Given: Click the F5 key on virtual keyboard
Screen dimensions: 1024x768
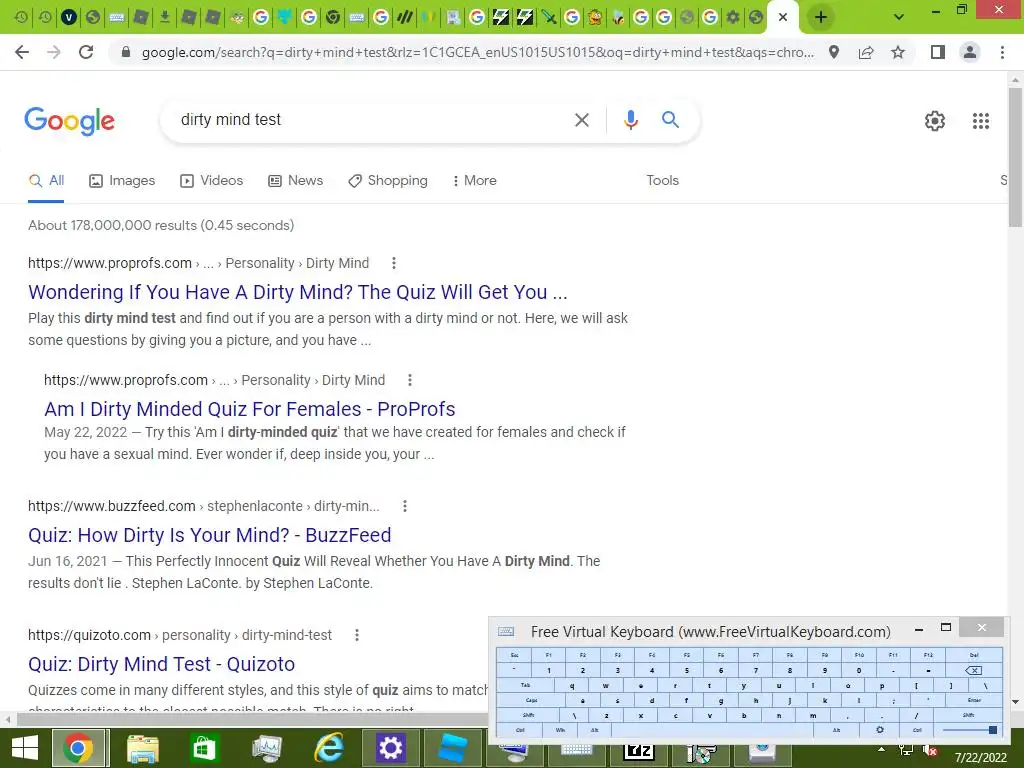Looking at the screenshot, I should coord(686,655).
